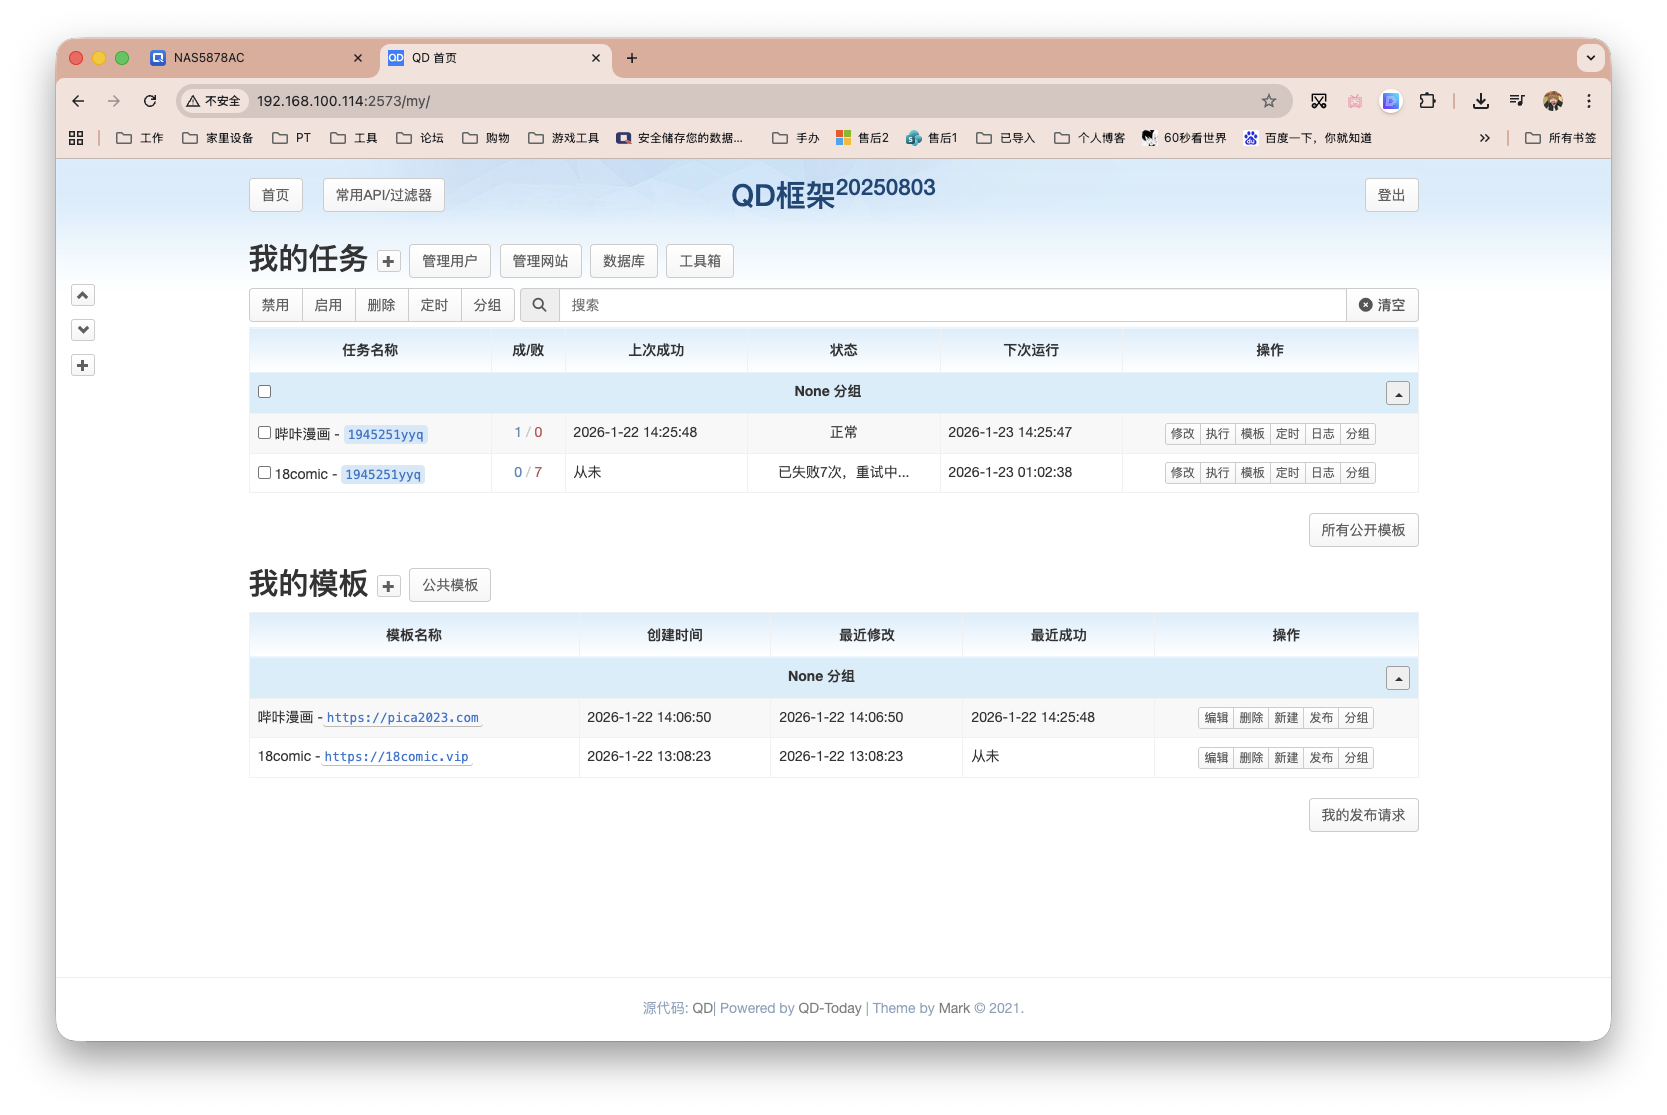Add a new task with the plus icon beside 我的任务
Image resolution: width=1667 pixels, height=1115 pixels.
(x=388, y=260)
